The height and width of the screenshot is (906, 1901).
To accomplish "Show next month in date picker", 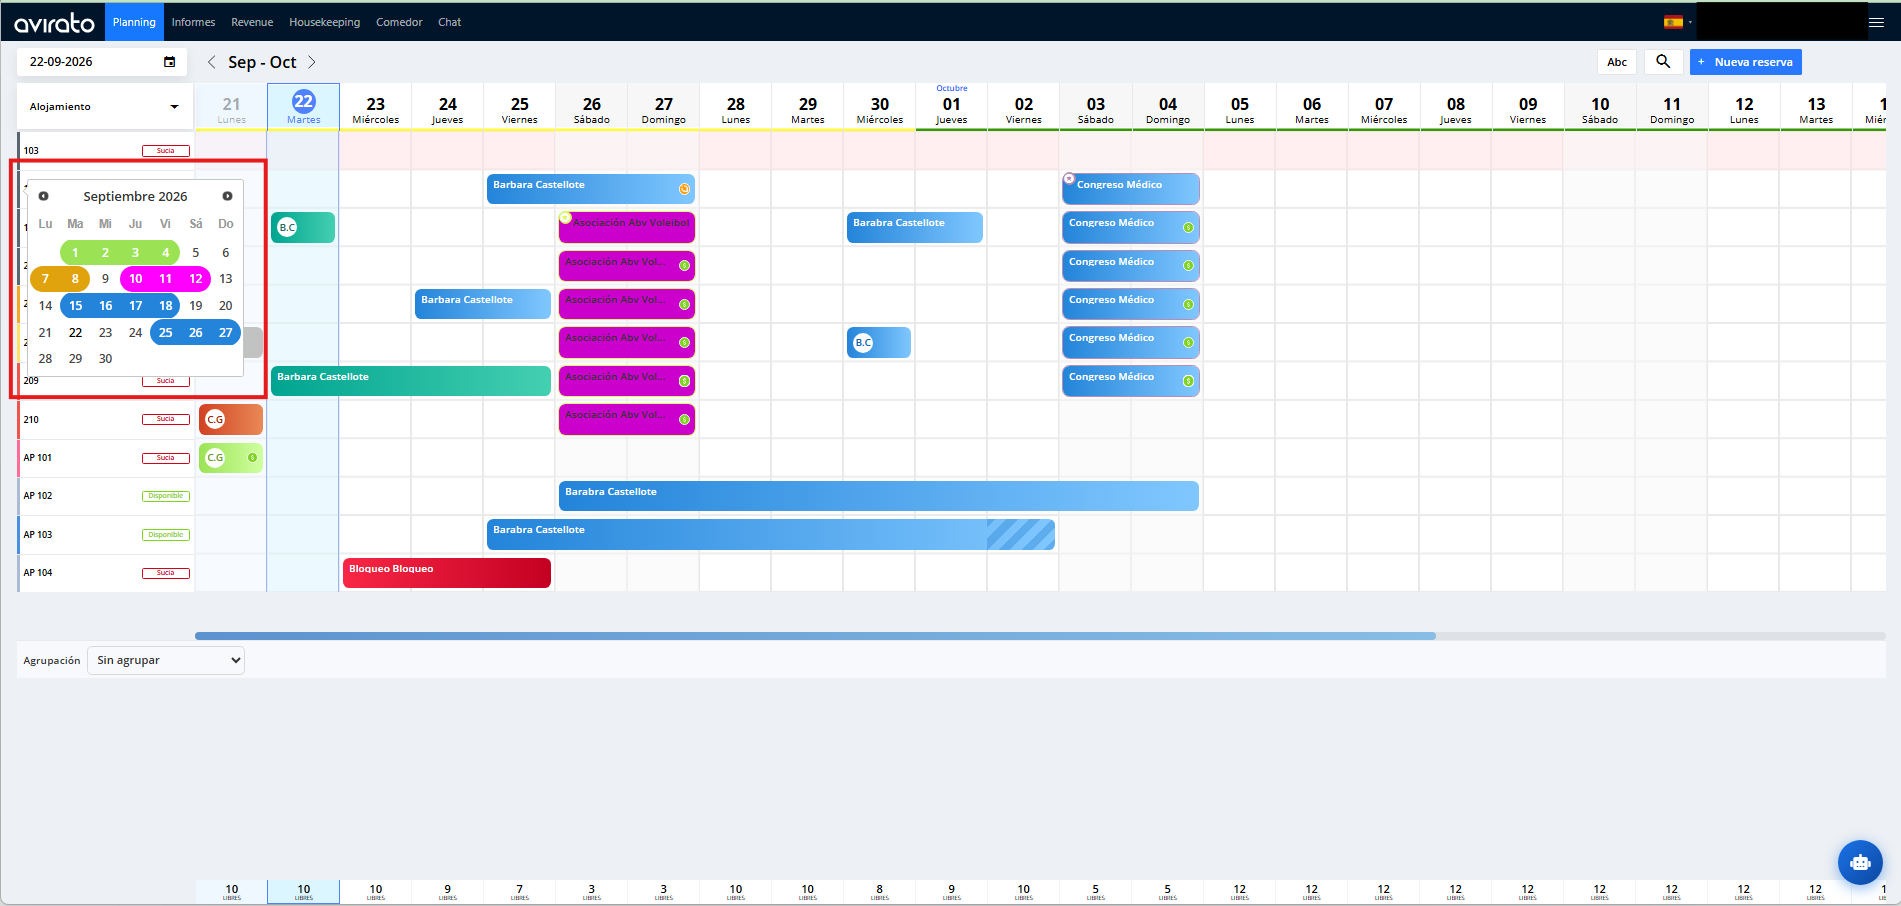I will pos(227,196).
